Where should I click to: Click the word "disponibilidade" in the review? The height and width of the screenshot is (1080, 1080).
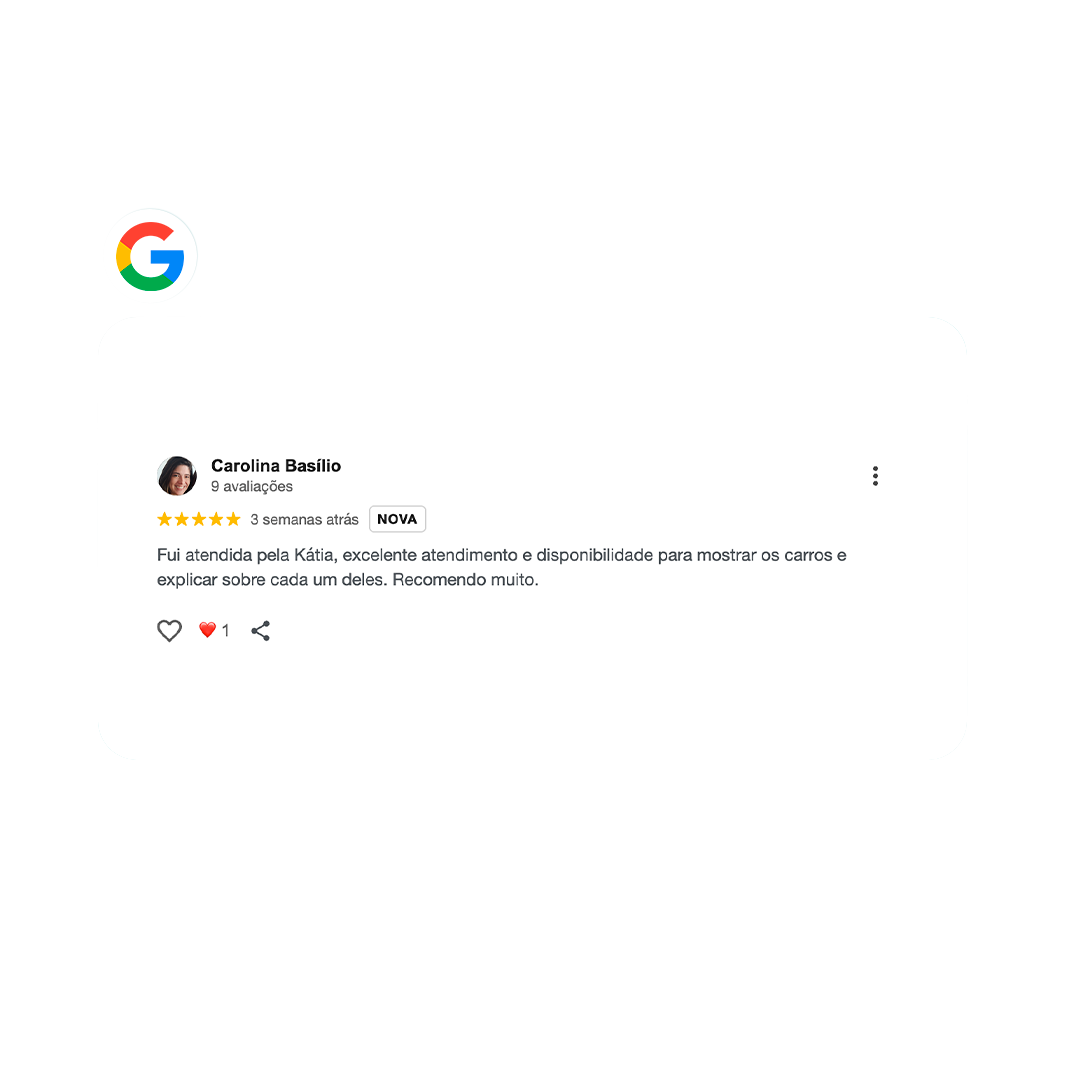[x=594, y=555]
